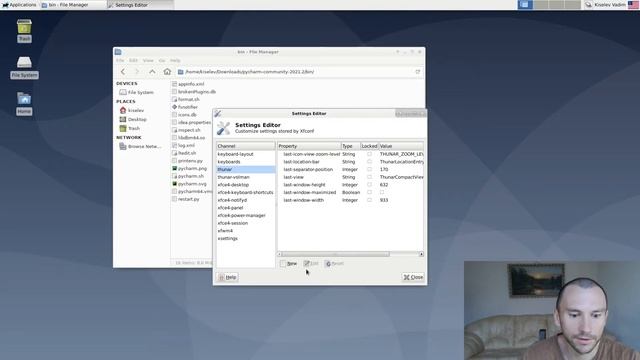Select xsettings channel
640x360 pixels.
(246, 238)
